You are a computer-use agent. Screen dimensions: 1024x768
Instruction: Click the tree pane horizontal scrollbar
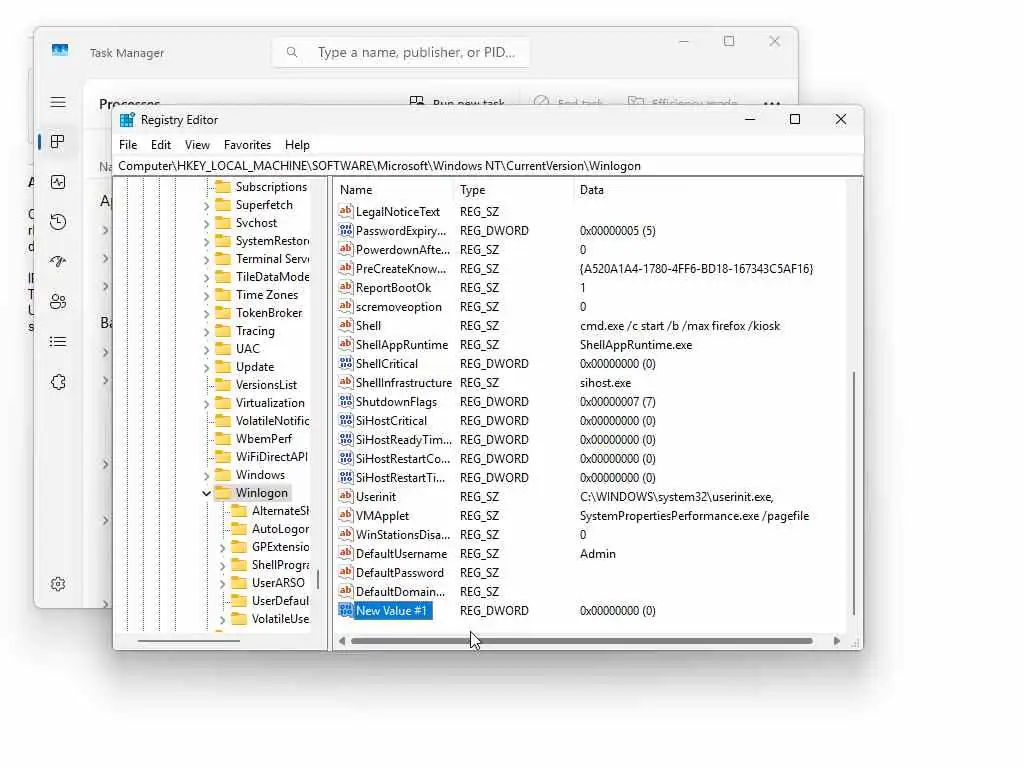tap(189, 641)
